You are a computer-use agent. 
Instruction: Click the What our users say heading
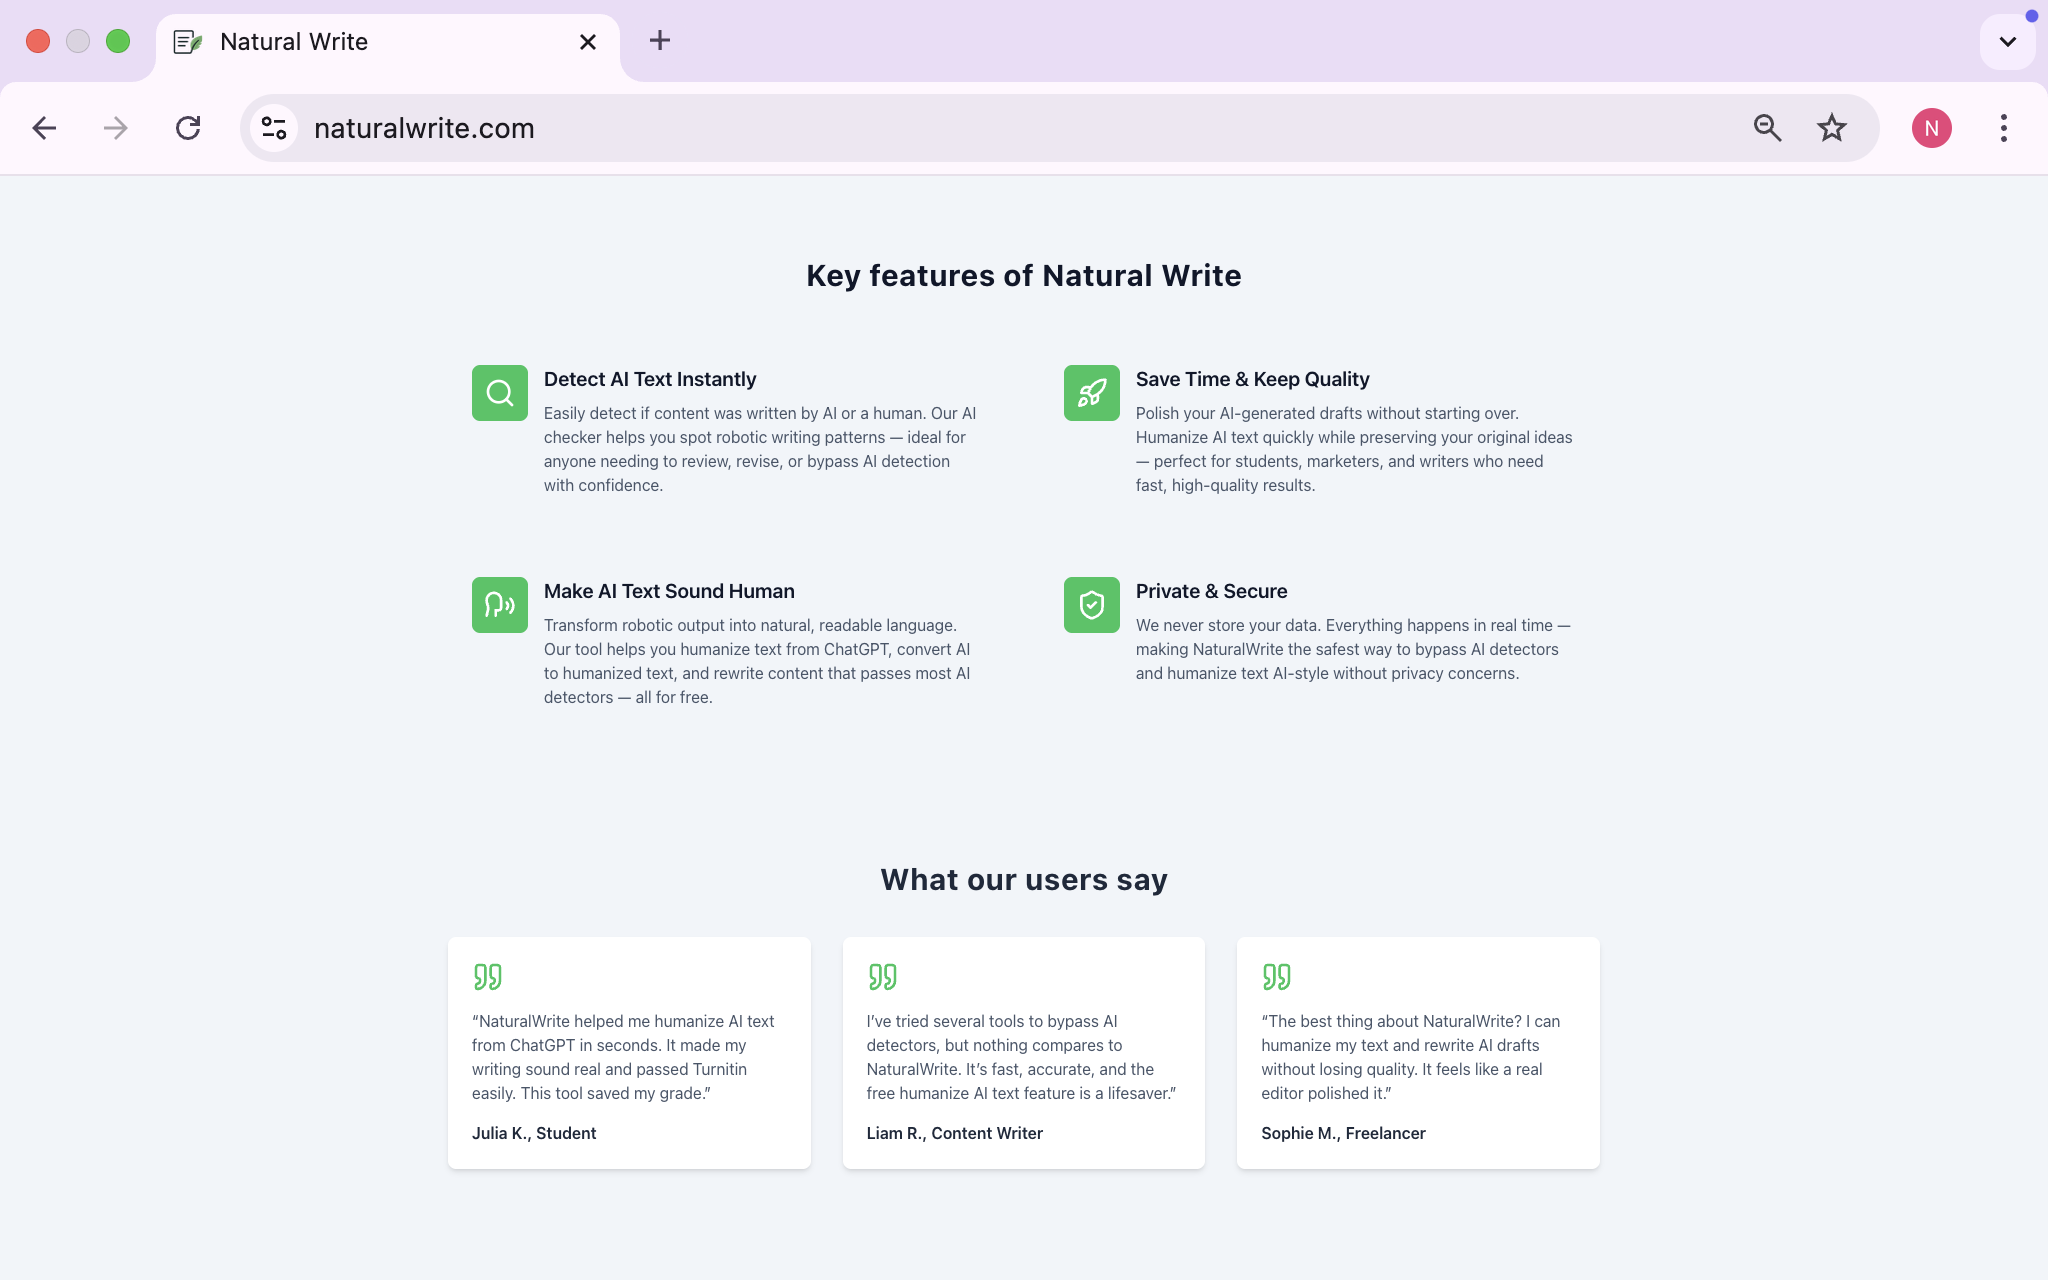(x=1024, y=880)
